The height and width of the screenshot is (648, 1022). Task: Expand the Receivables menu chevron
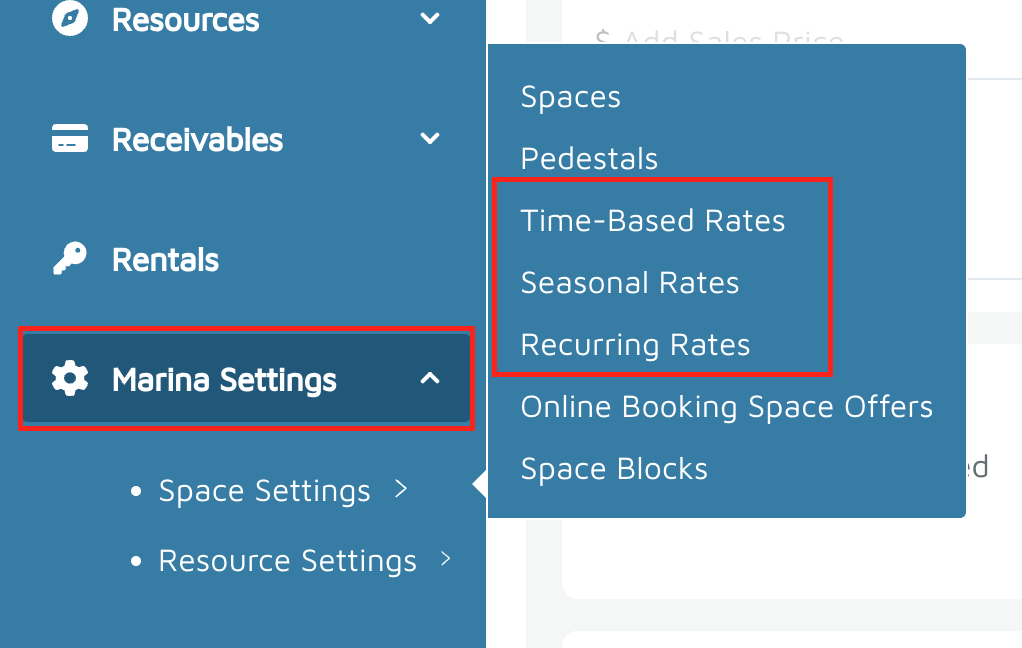[430, 138]
